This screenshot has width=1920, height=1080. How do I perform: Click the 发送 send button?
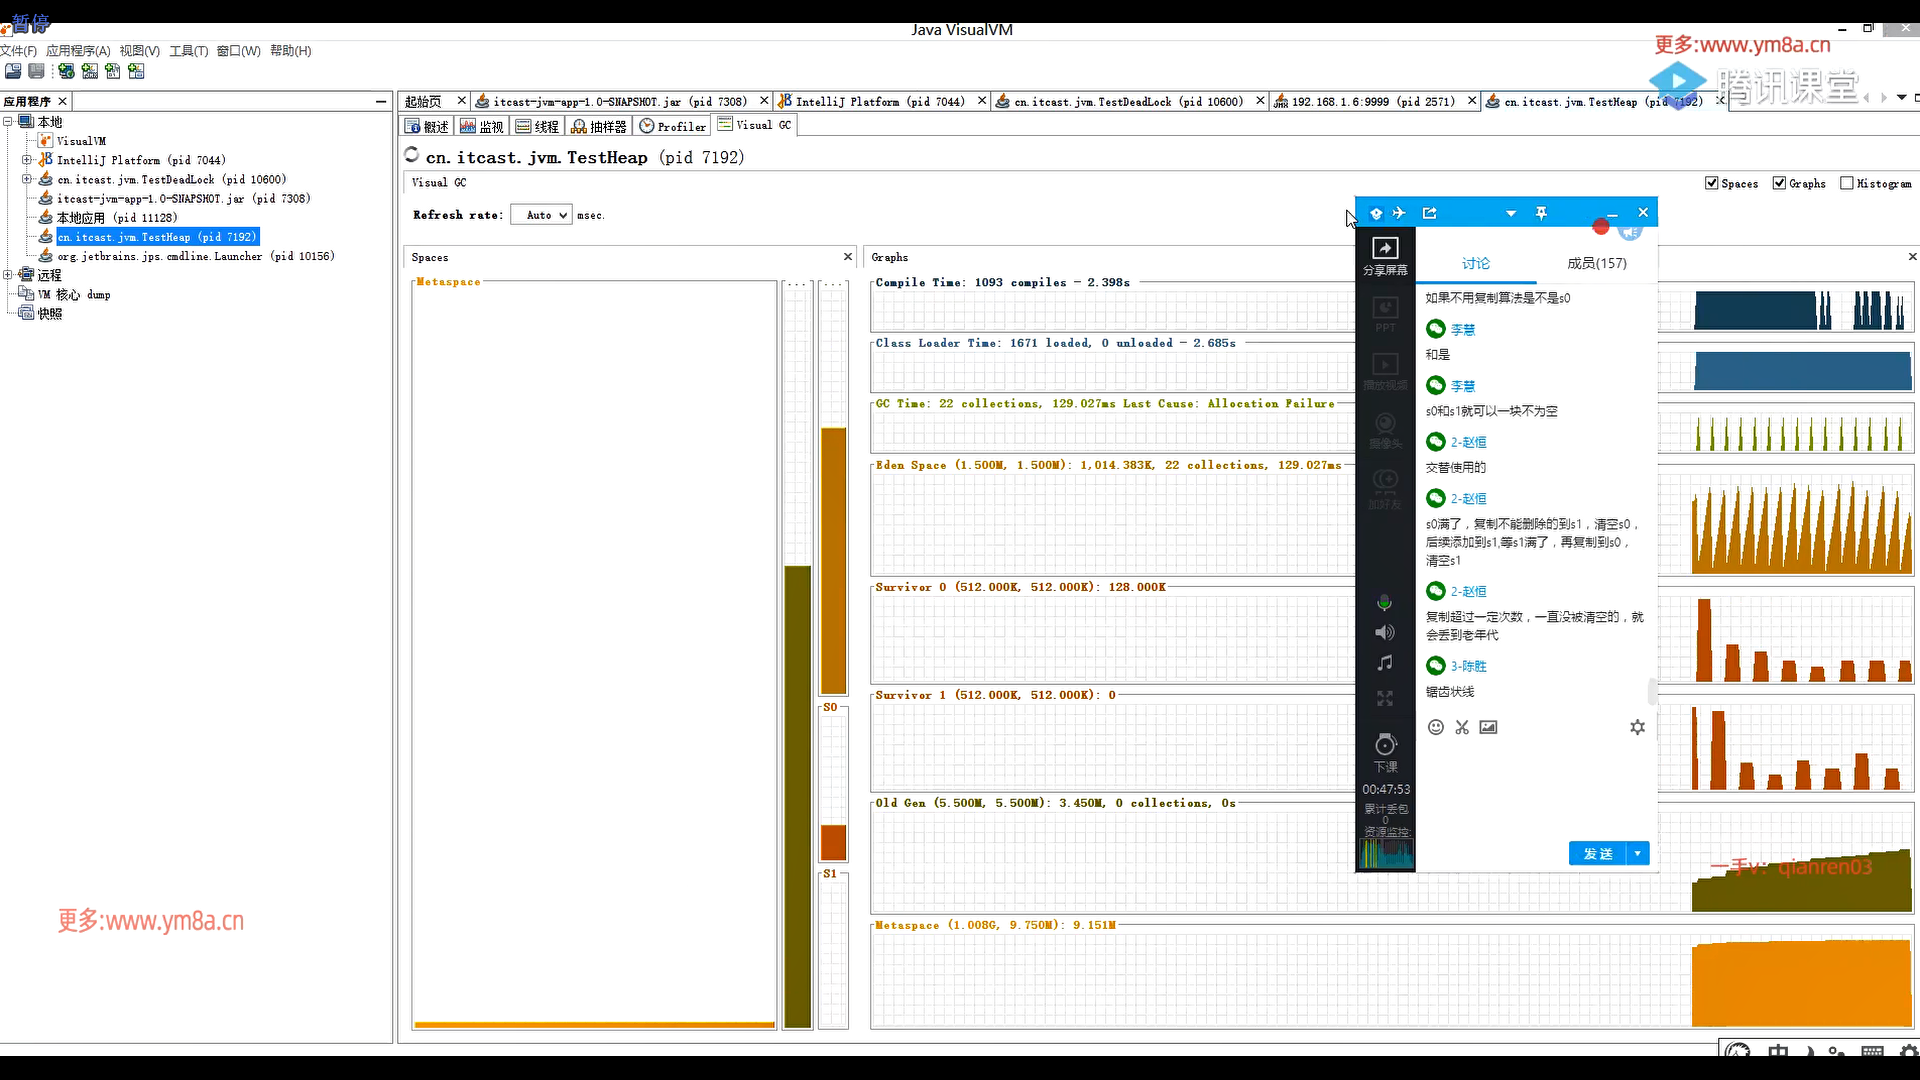(x=1597, y=853)
